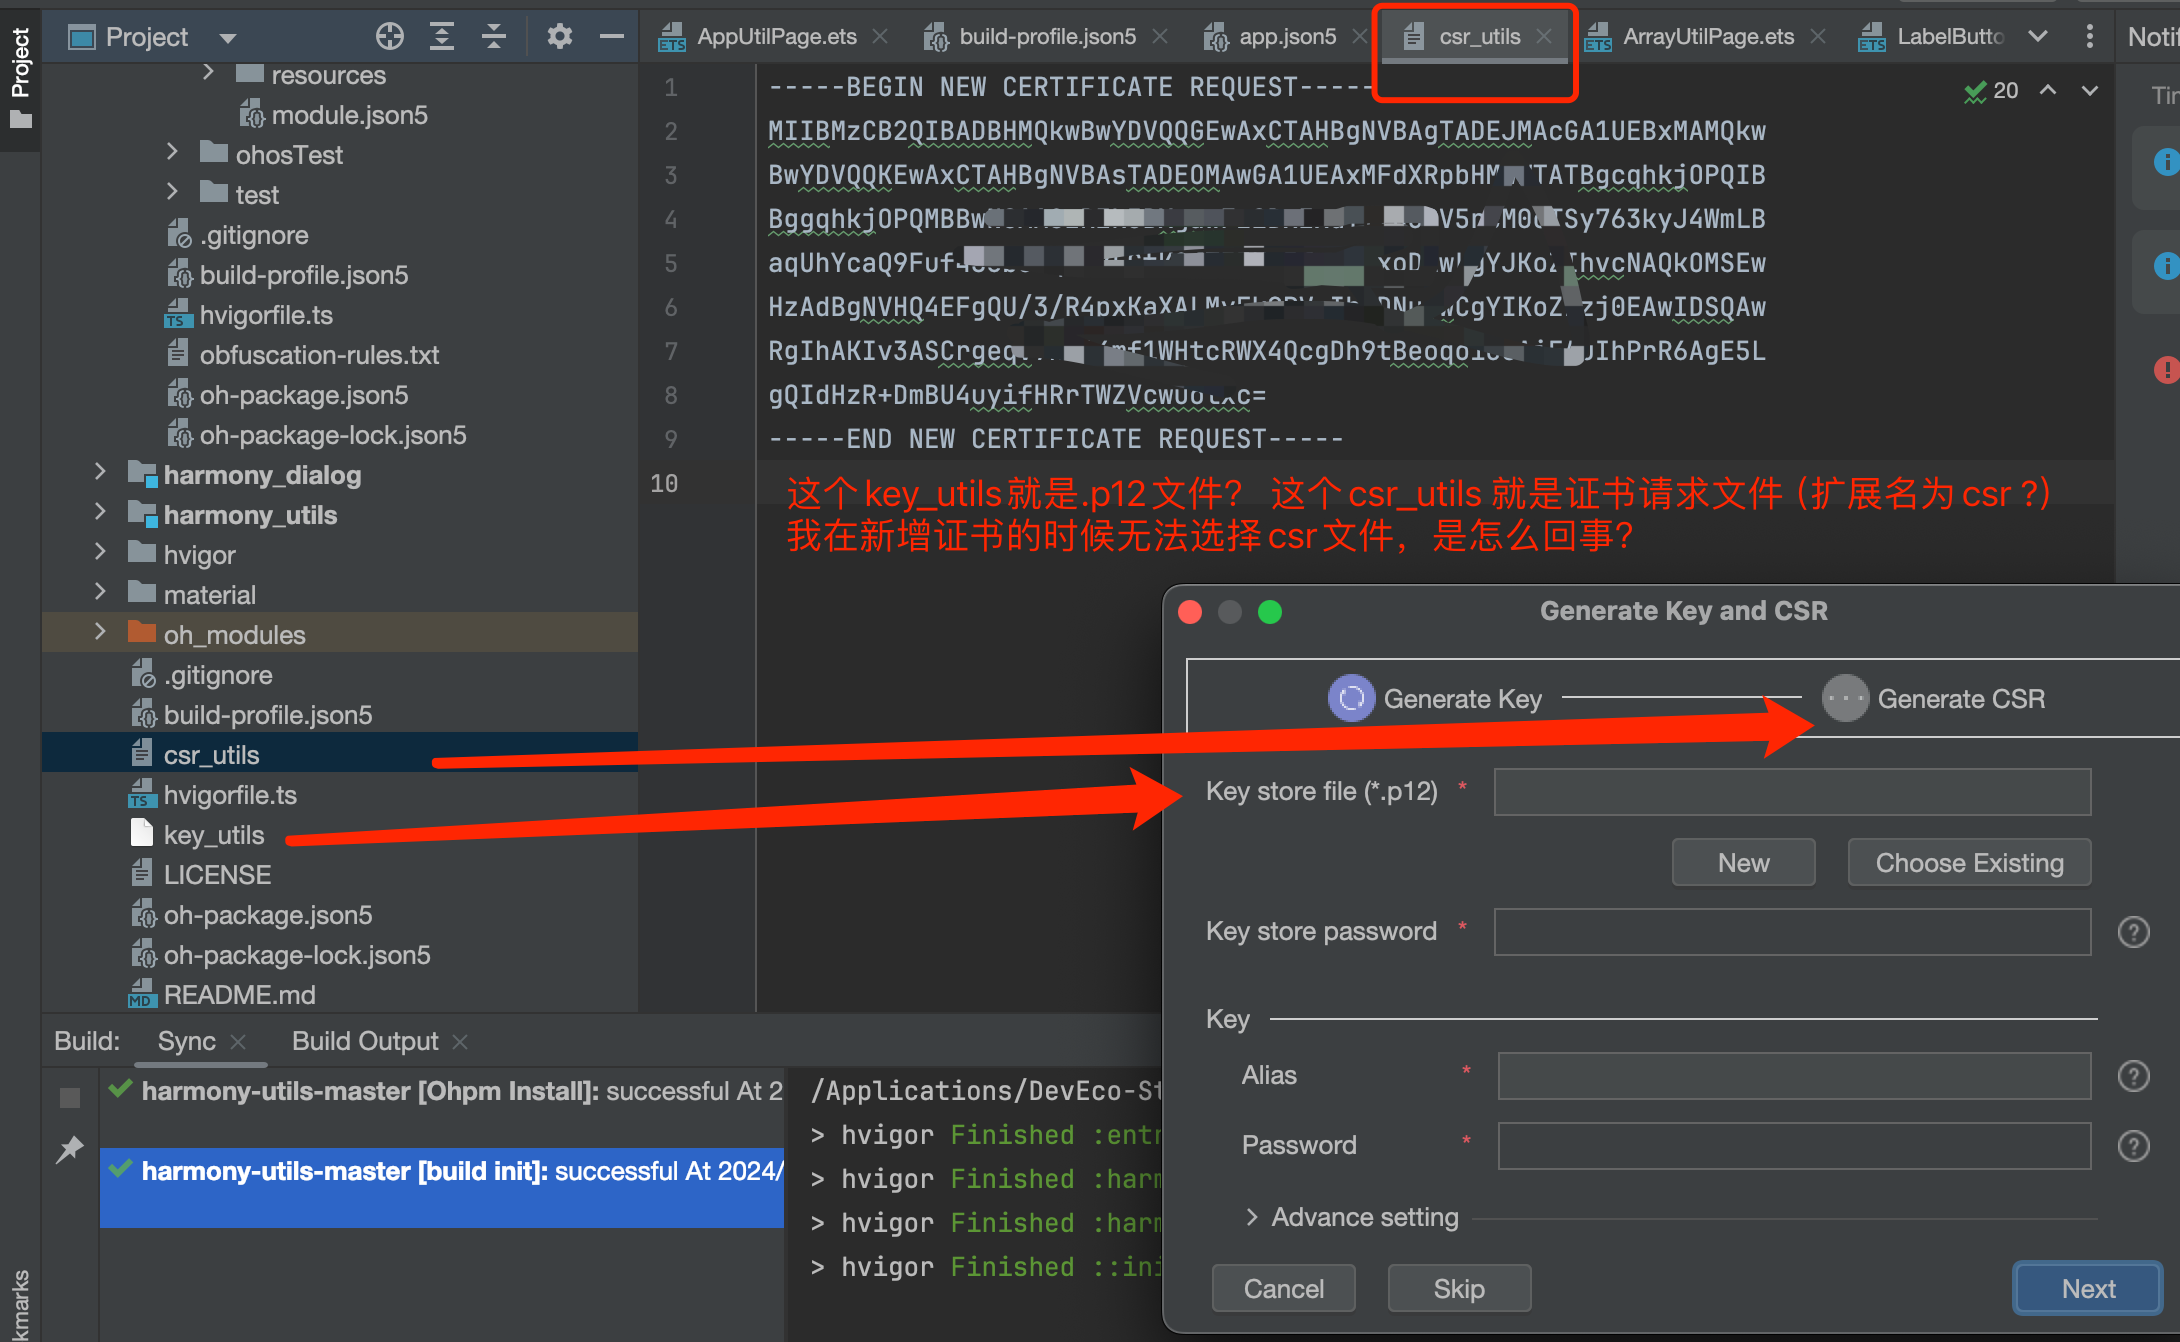
Task: Expand the resources folder
Action: (208, 72)
